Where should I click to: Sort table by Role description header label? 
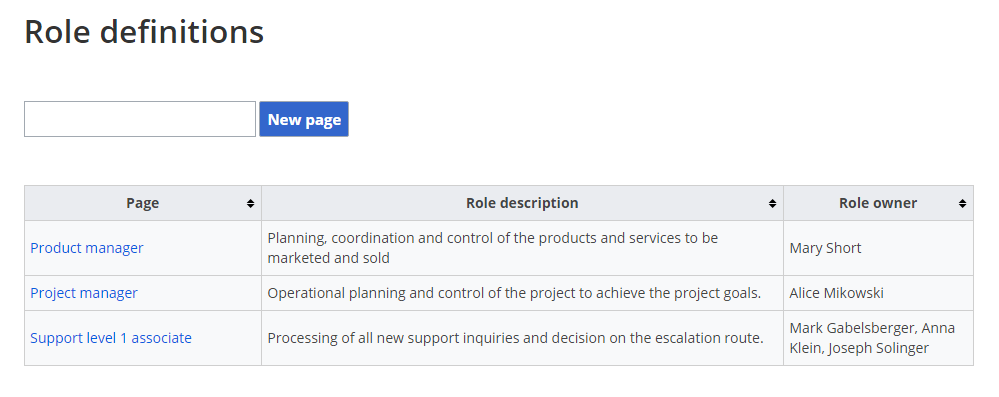click(x=522, y=203)
